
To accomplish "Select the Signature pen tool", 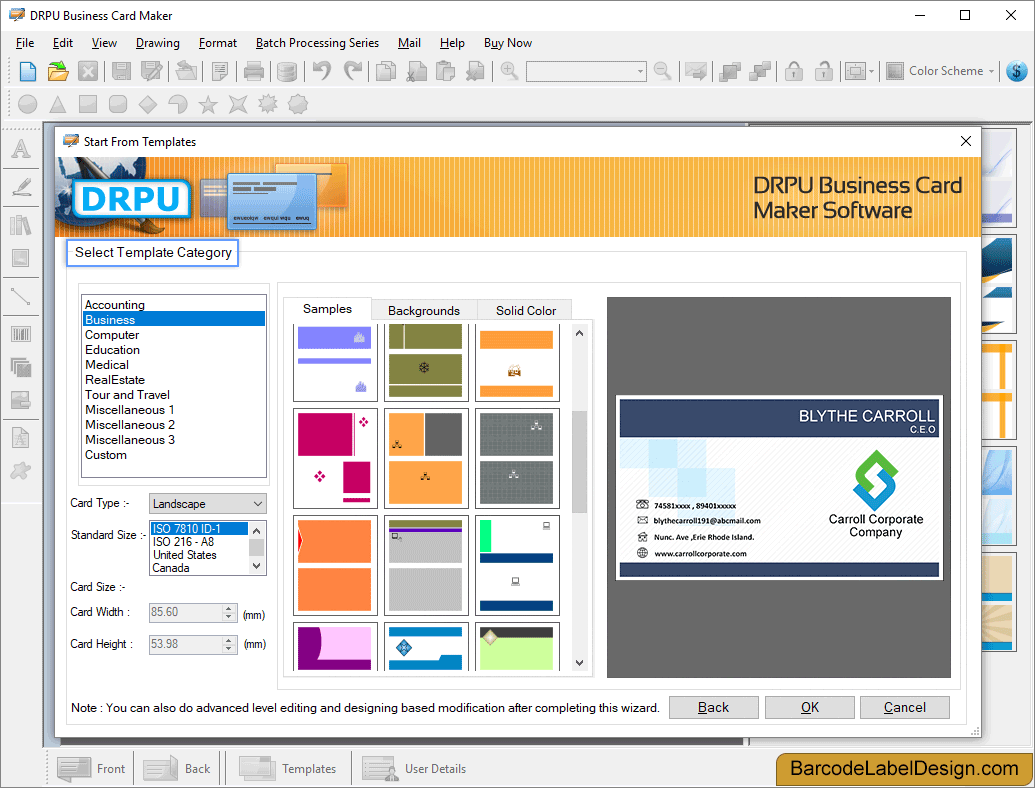I will [x=22, y=187].
